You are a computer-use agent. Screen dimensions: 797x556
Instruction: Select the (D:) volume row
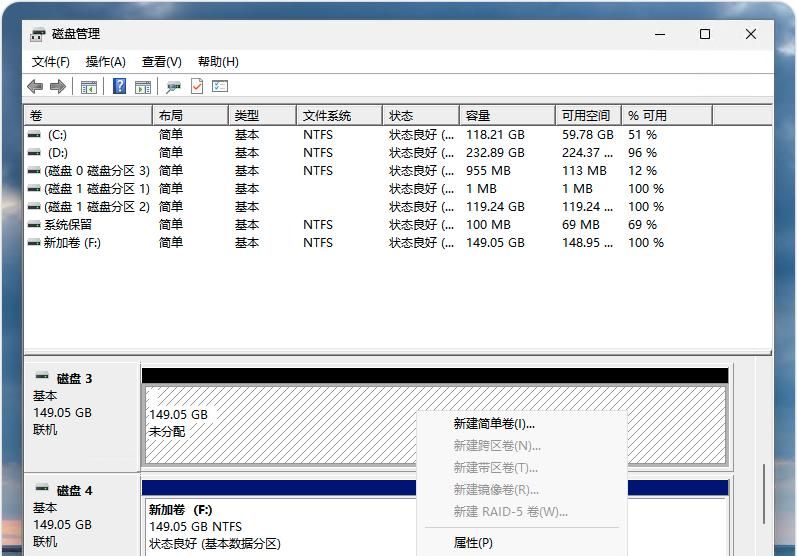point(397,152)
